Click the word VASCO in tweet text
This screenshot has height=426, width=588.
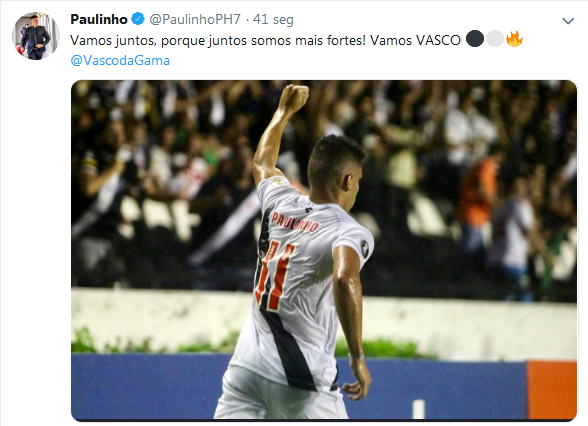438,40
